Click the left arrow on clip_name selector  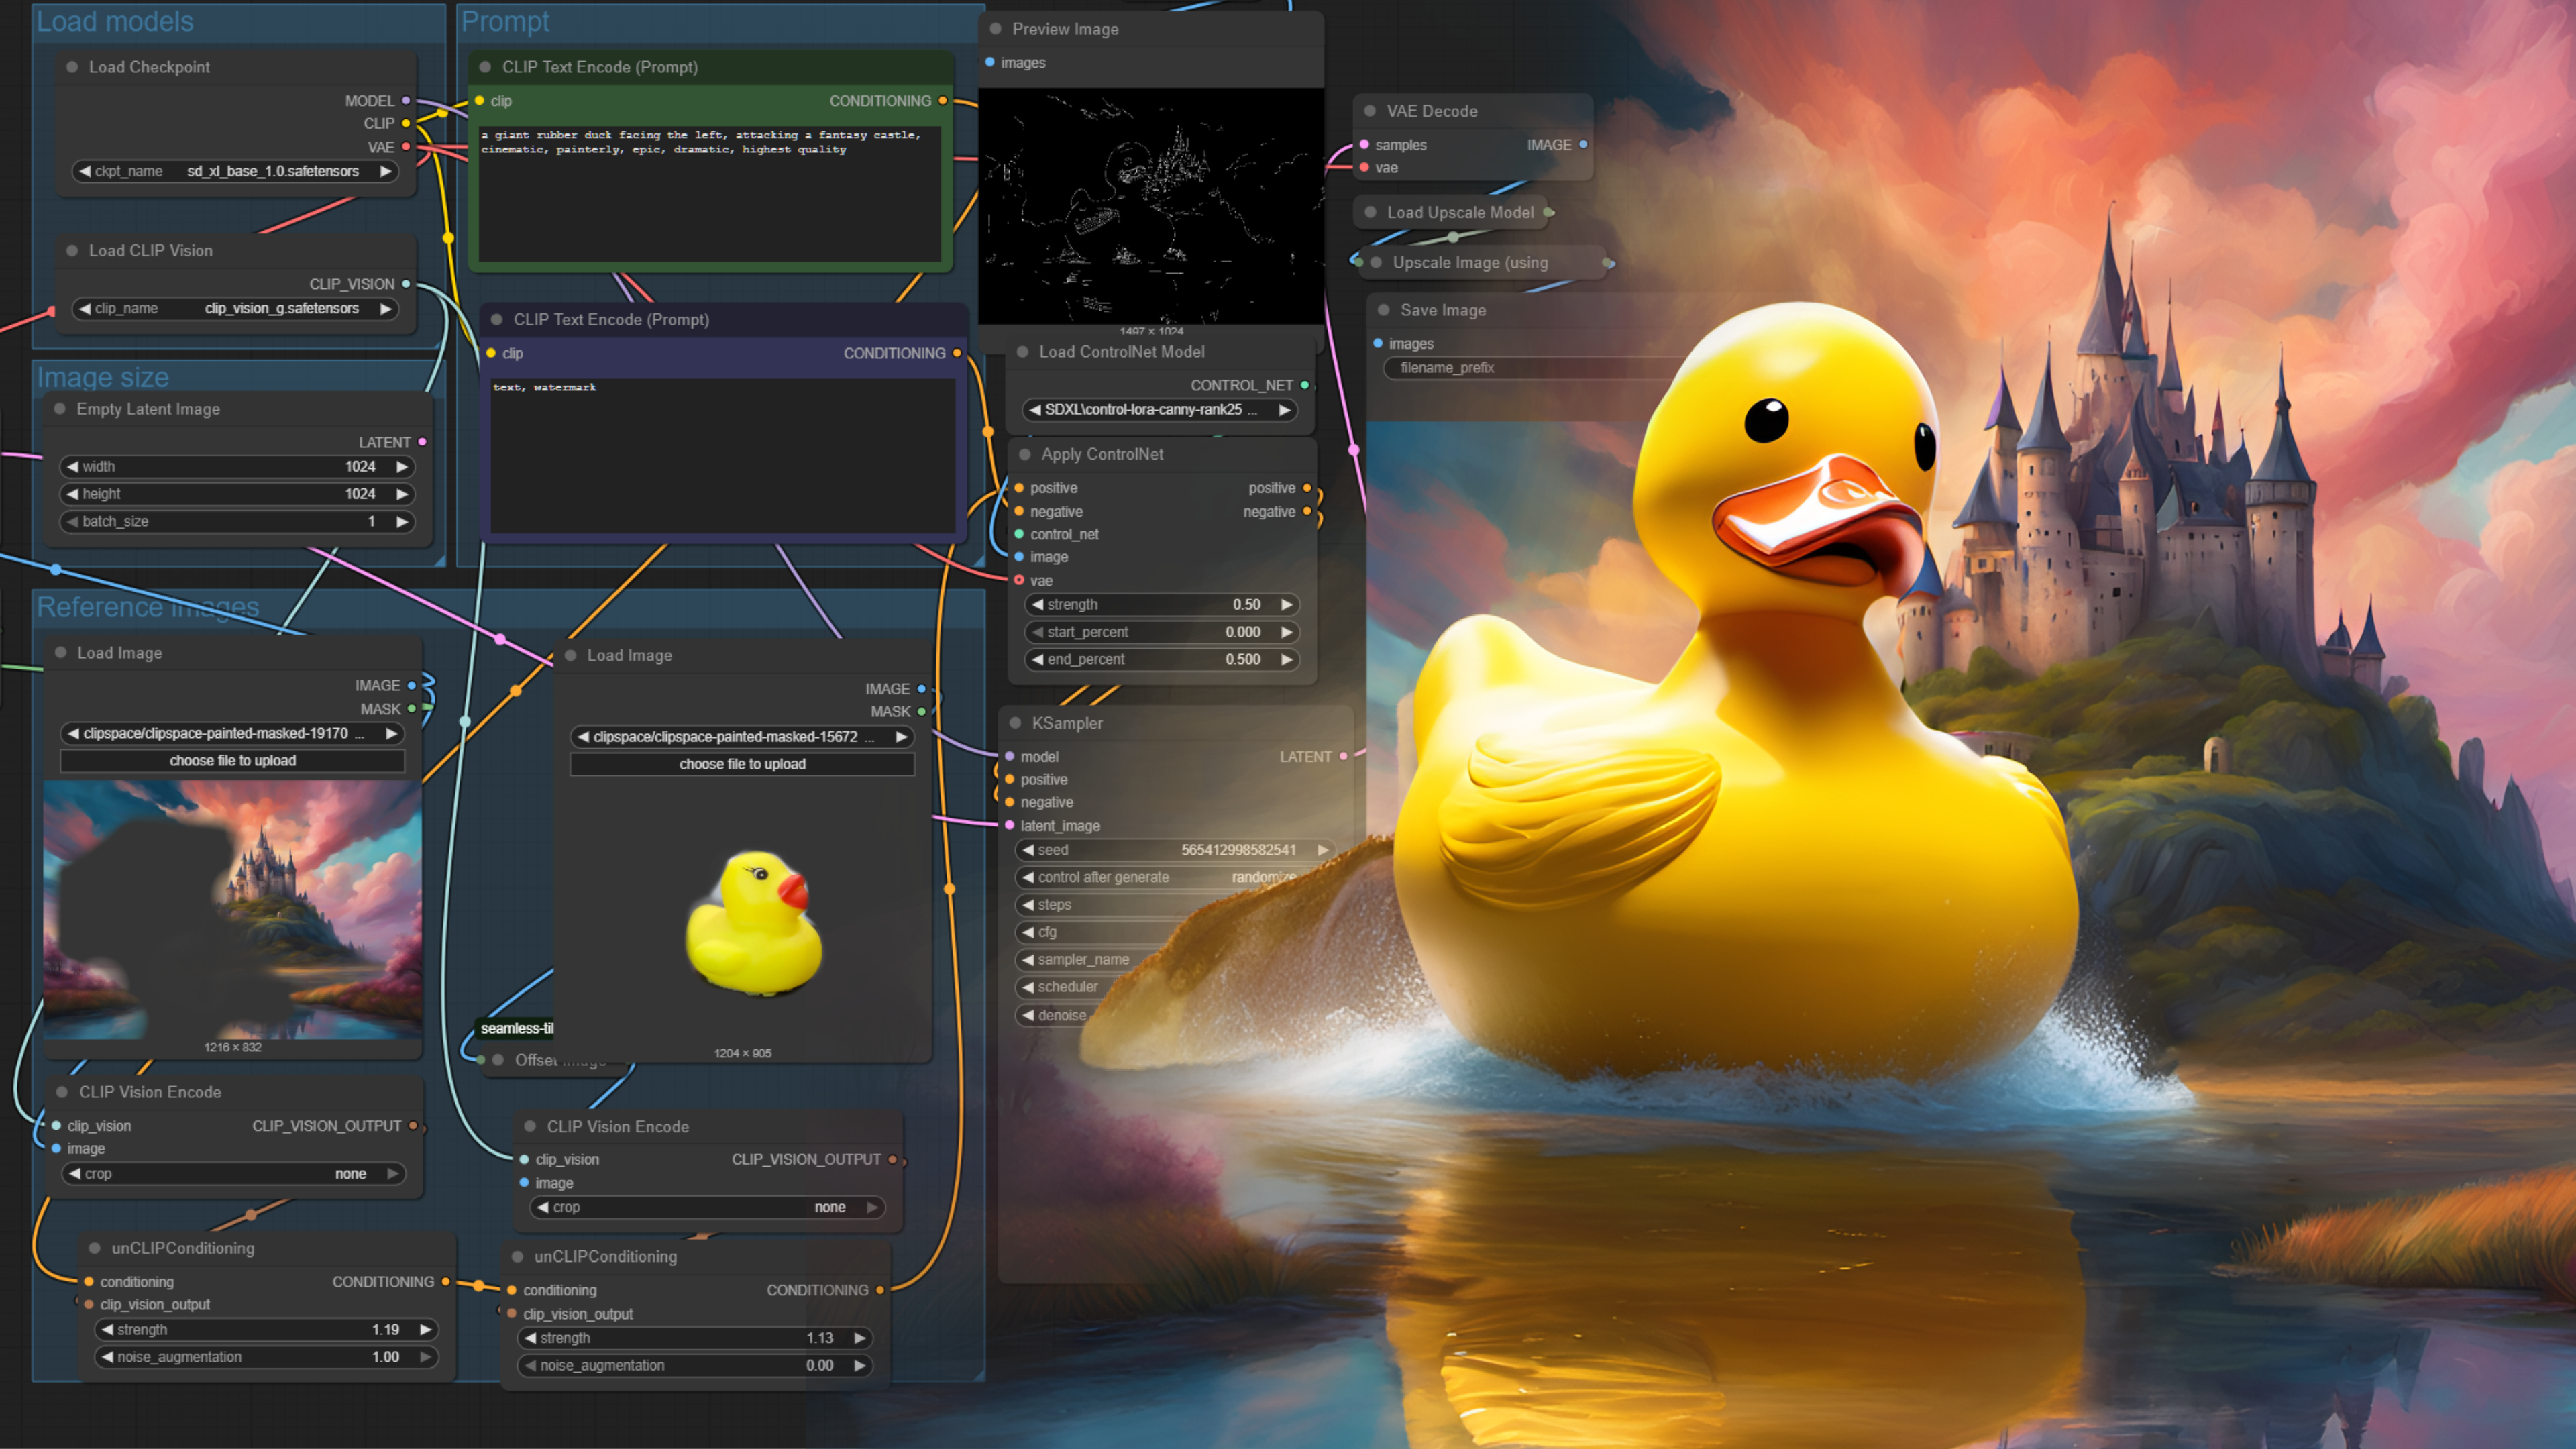coord(85,308)
